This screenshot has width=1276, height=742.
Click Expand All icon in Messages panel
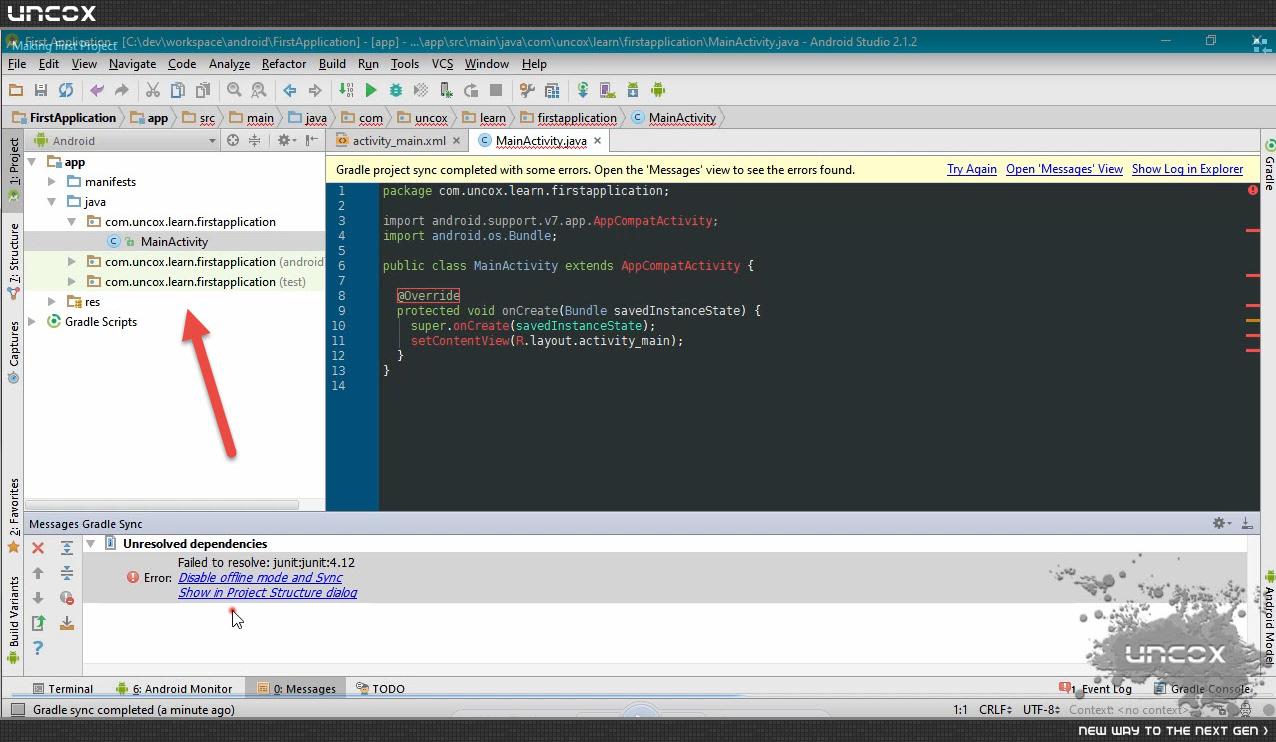pos(67,548)
